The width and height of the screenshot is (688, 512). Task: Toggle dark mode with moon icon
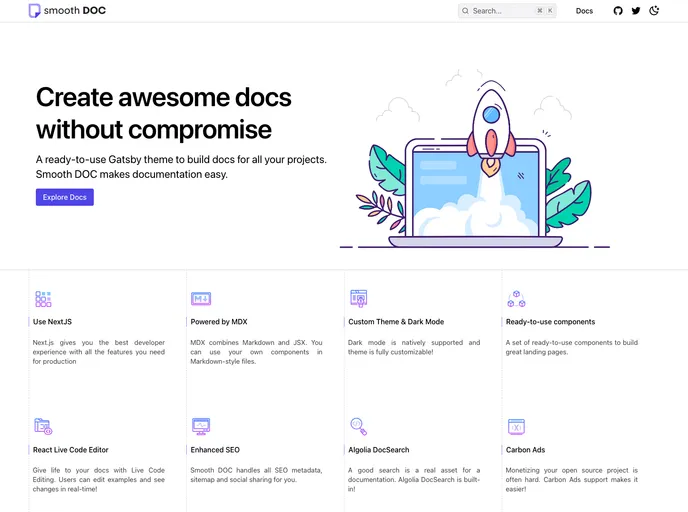(655, 11)
